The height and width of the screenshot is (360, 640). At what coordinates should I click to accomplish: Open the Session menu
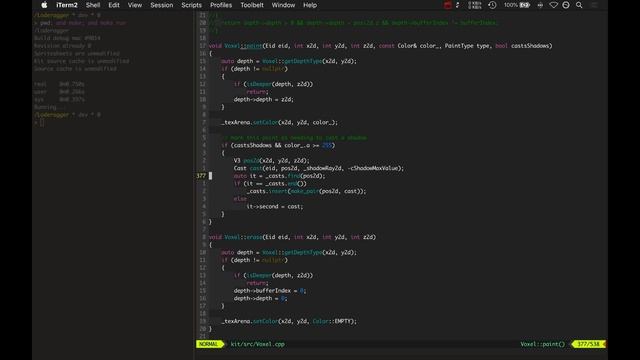[162, 5]
